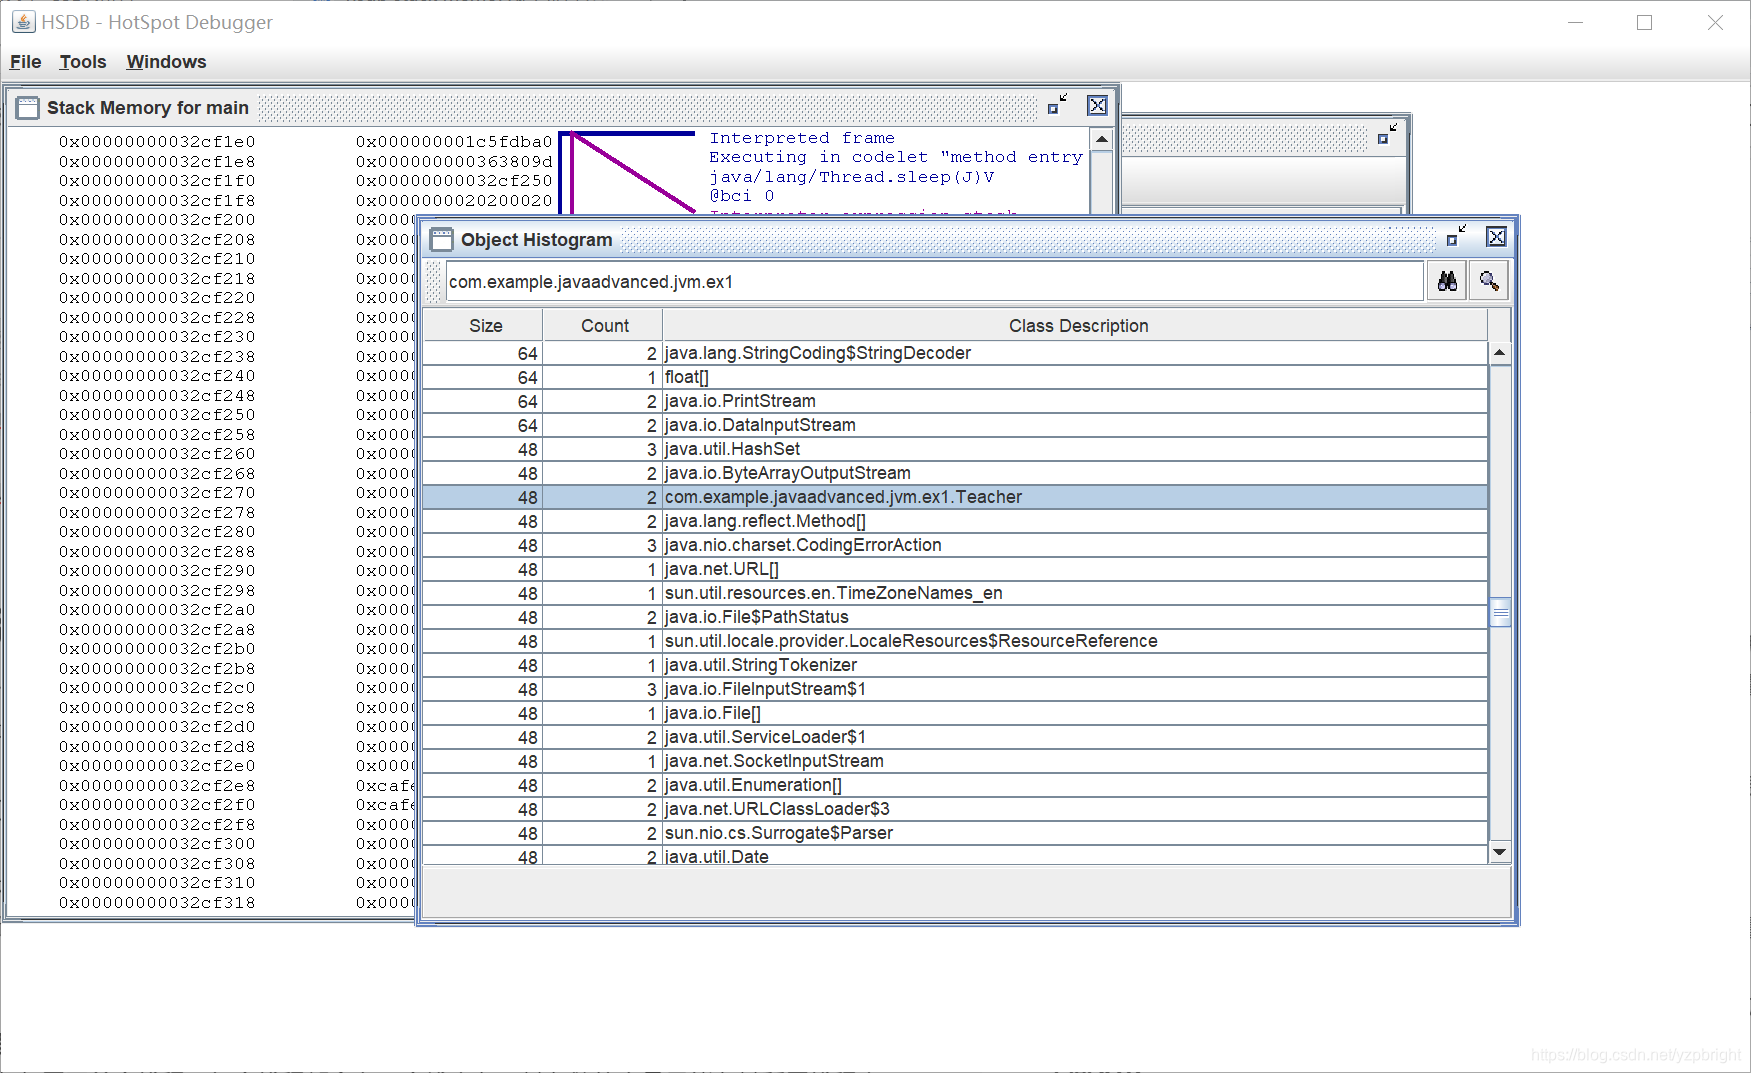The image size is (1751, 1073).
Task: Select the float[] row
Action: 955,377
